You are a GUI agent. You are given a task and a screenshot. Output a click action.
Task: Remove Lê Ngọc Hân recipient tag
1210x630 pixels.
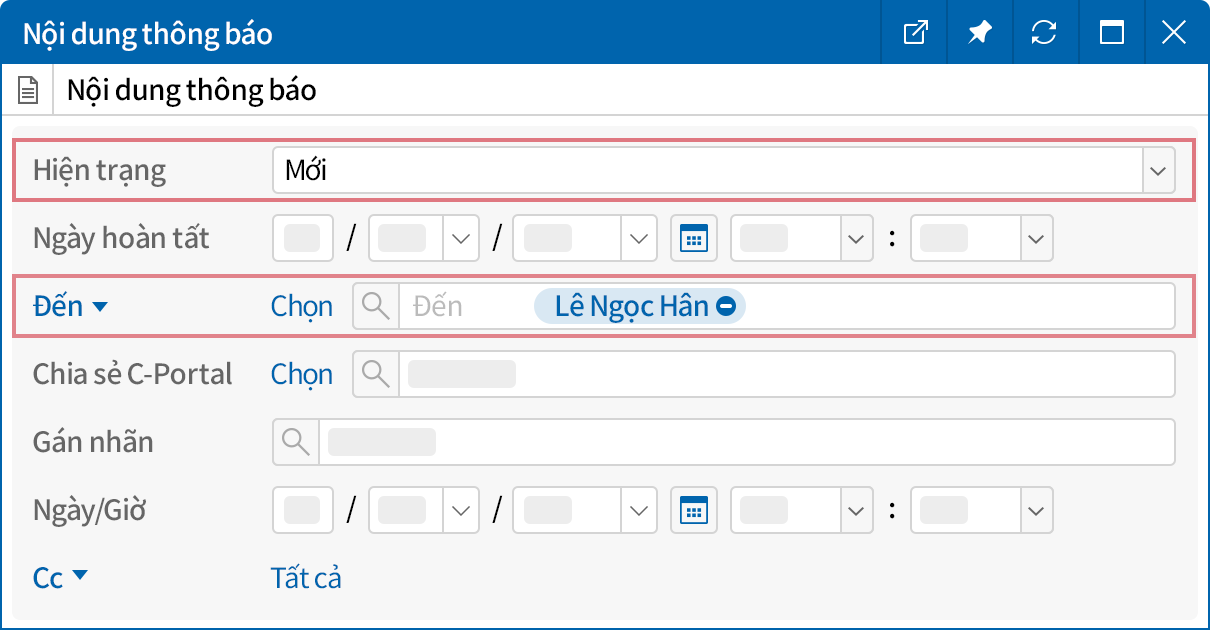pyautogui.click(x=727, y=306)
